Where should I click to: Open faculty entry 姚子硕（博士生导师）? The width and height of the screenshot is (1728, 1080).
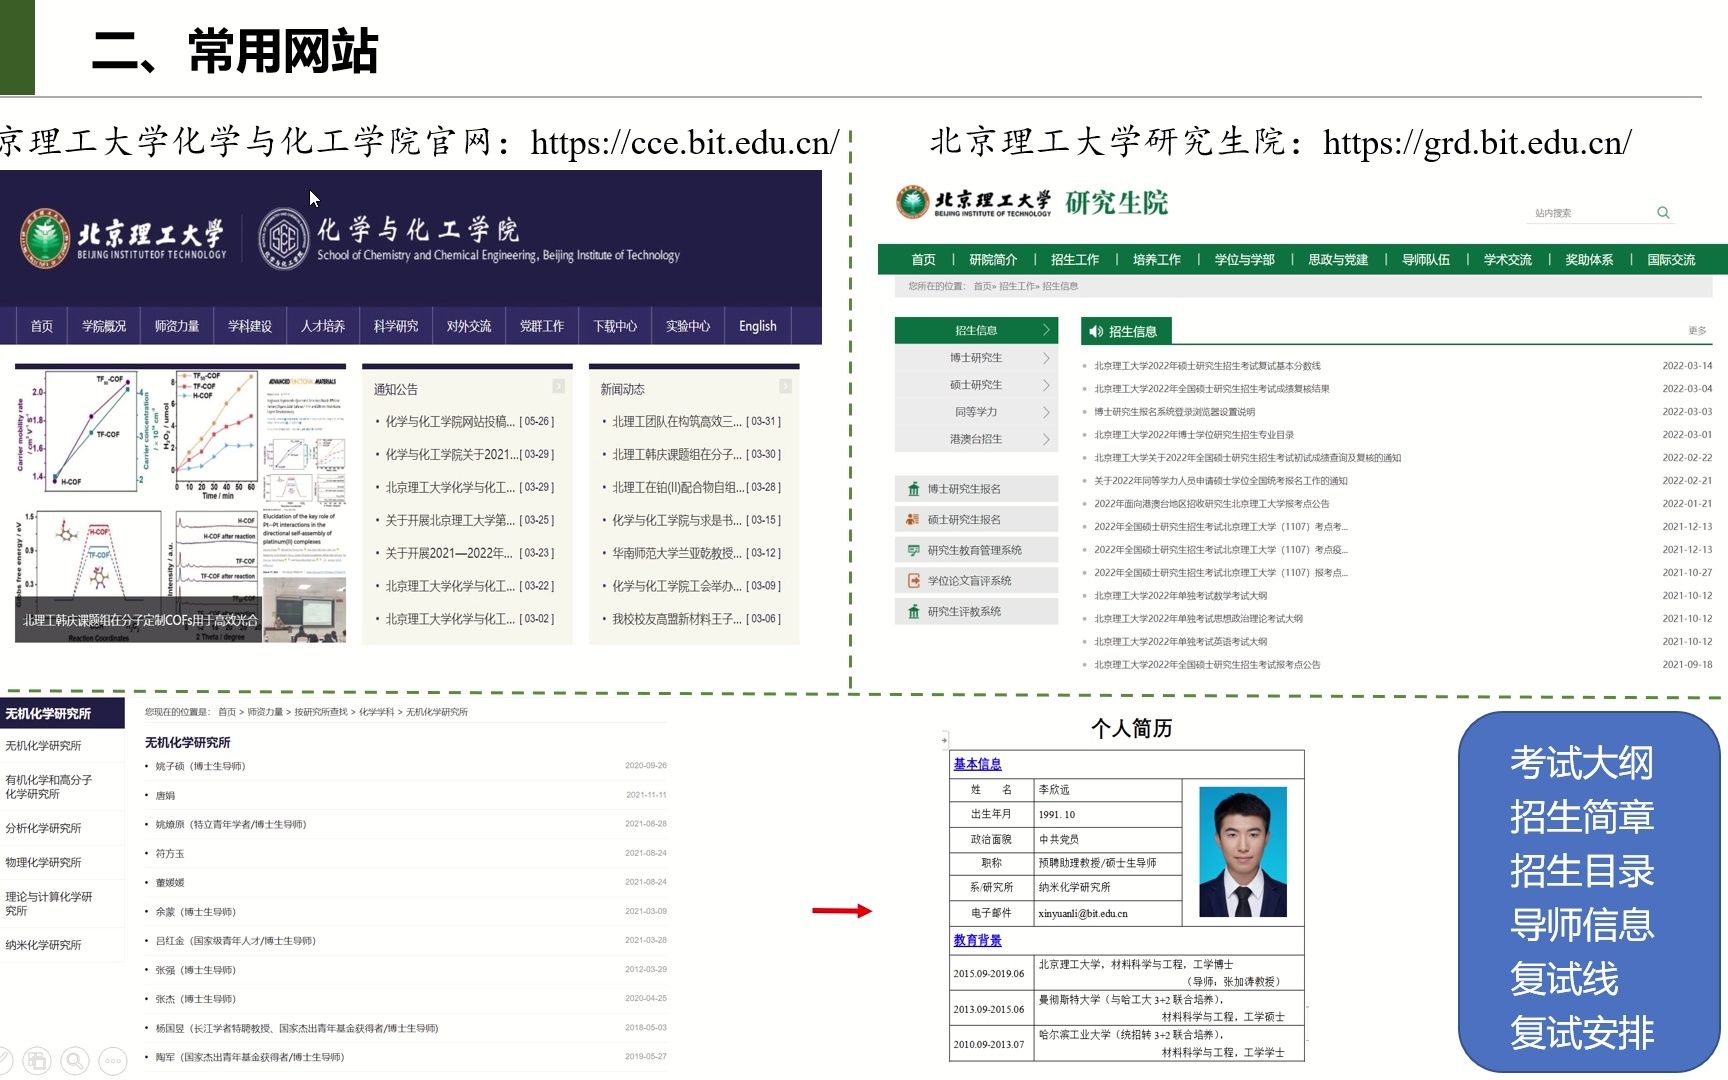point(200,766)
